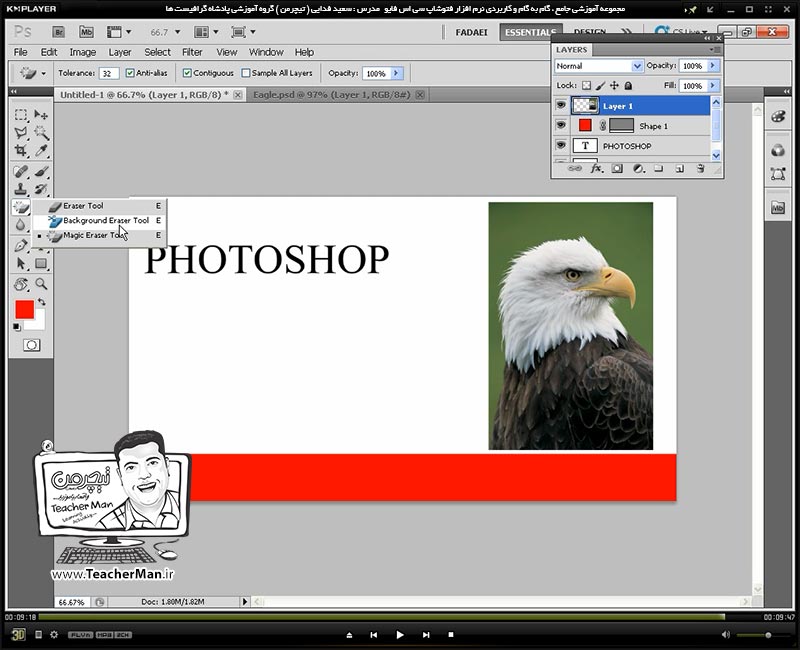
Task: Open layer Opacity slider arrow
Action: 713,66
